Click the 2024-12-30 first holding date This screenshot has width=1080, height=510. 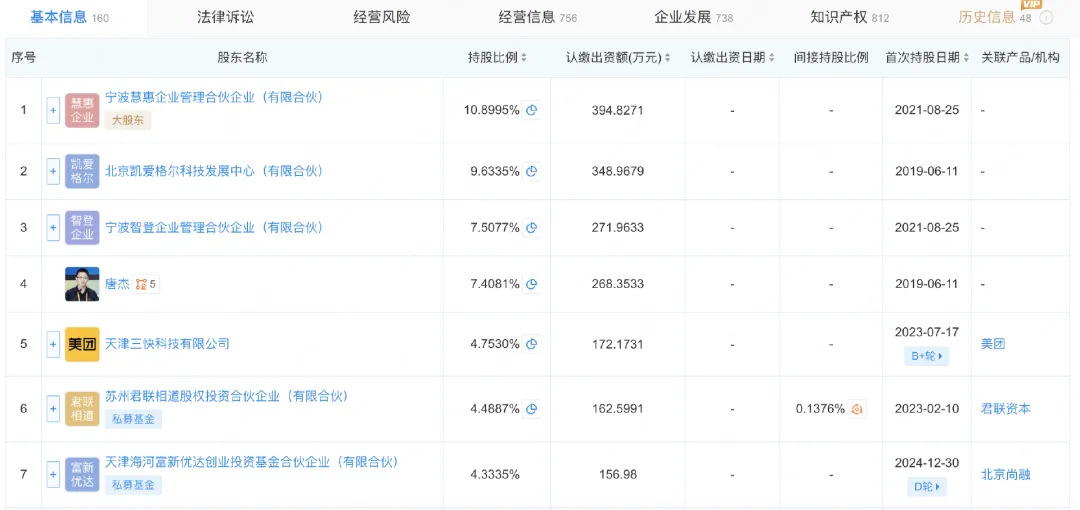point(926,462)
